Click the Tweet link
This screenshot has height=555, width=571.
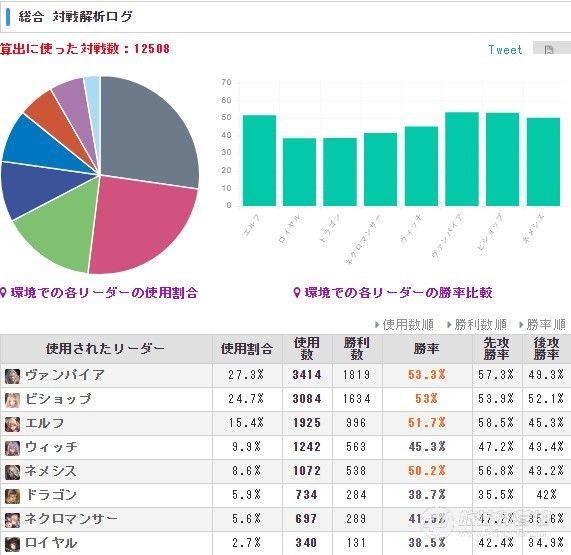click(x=505, y=50)
